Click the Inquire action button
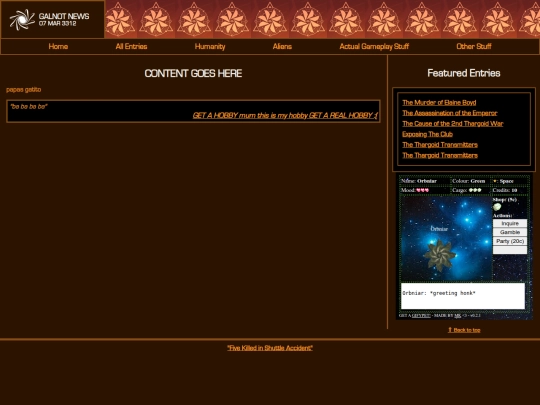540x405 pixels. click(x=510, y=223)
